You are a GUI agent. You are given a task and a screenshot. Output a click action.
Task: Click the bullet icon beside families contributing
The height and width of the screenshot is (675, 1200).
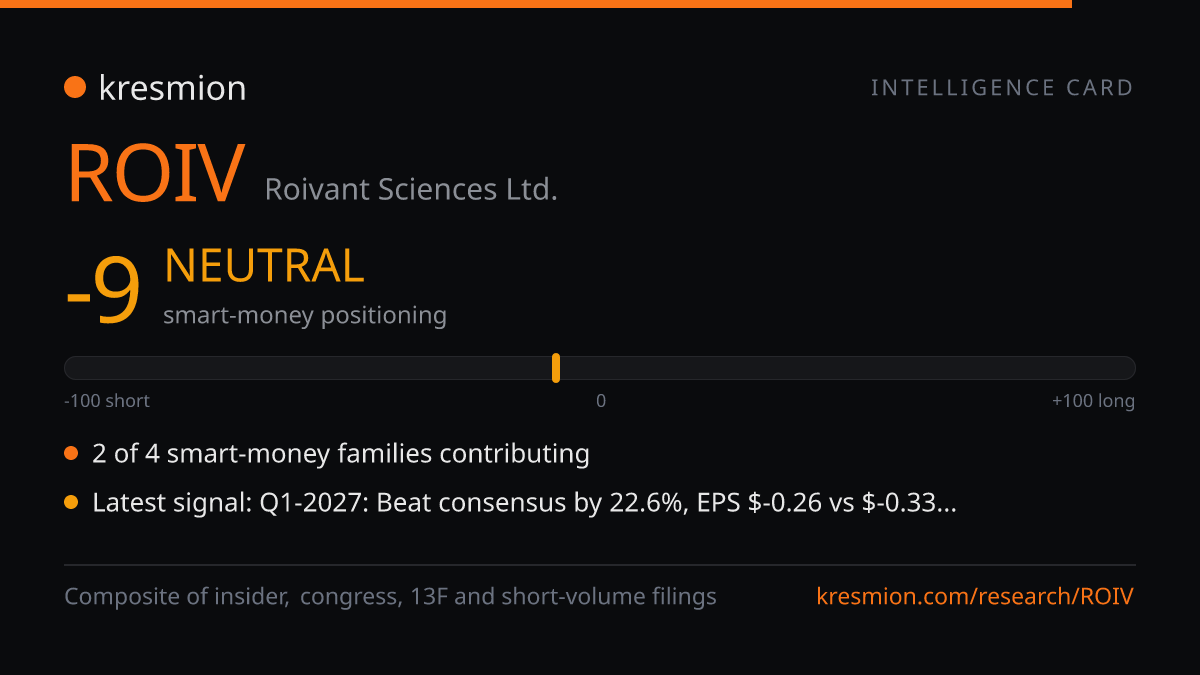click(71, 454)
